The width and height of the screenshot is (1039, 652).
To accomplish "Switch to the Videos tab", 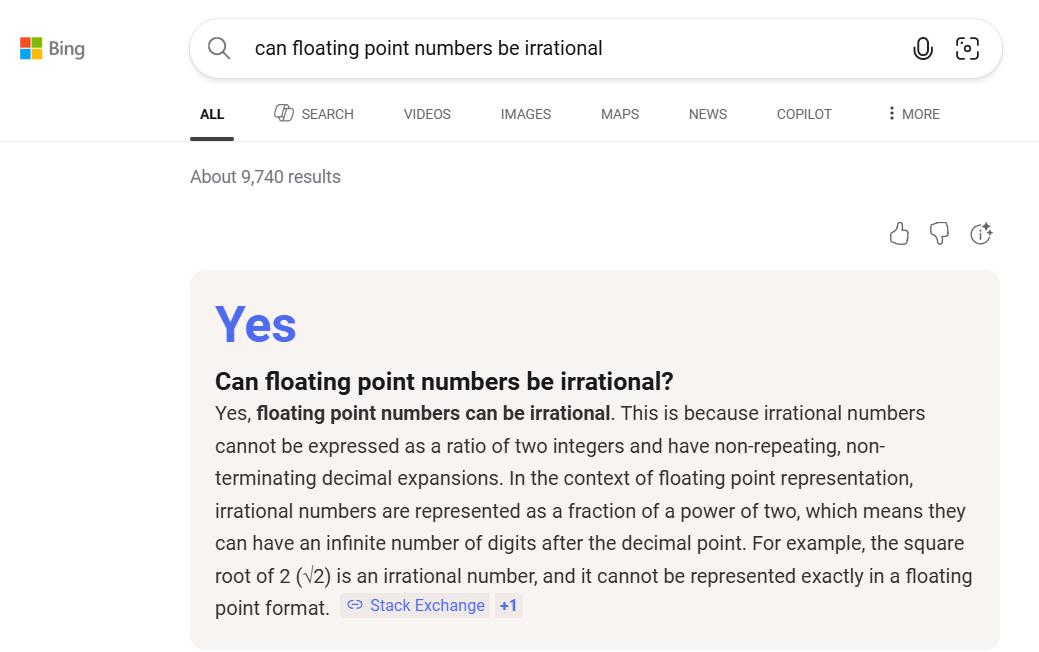I will pyautogui.click(x=427, y=114).
